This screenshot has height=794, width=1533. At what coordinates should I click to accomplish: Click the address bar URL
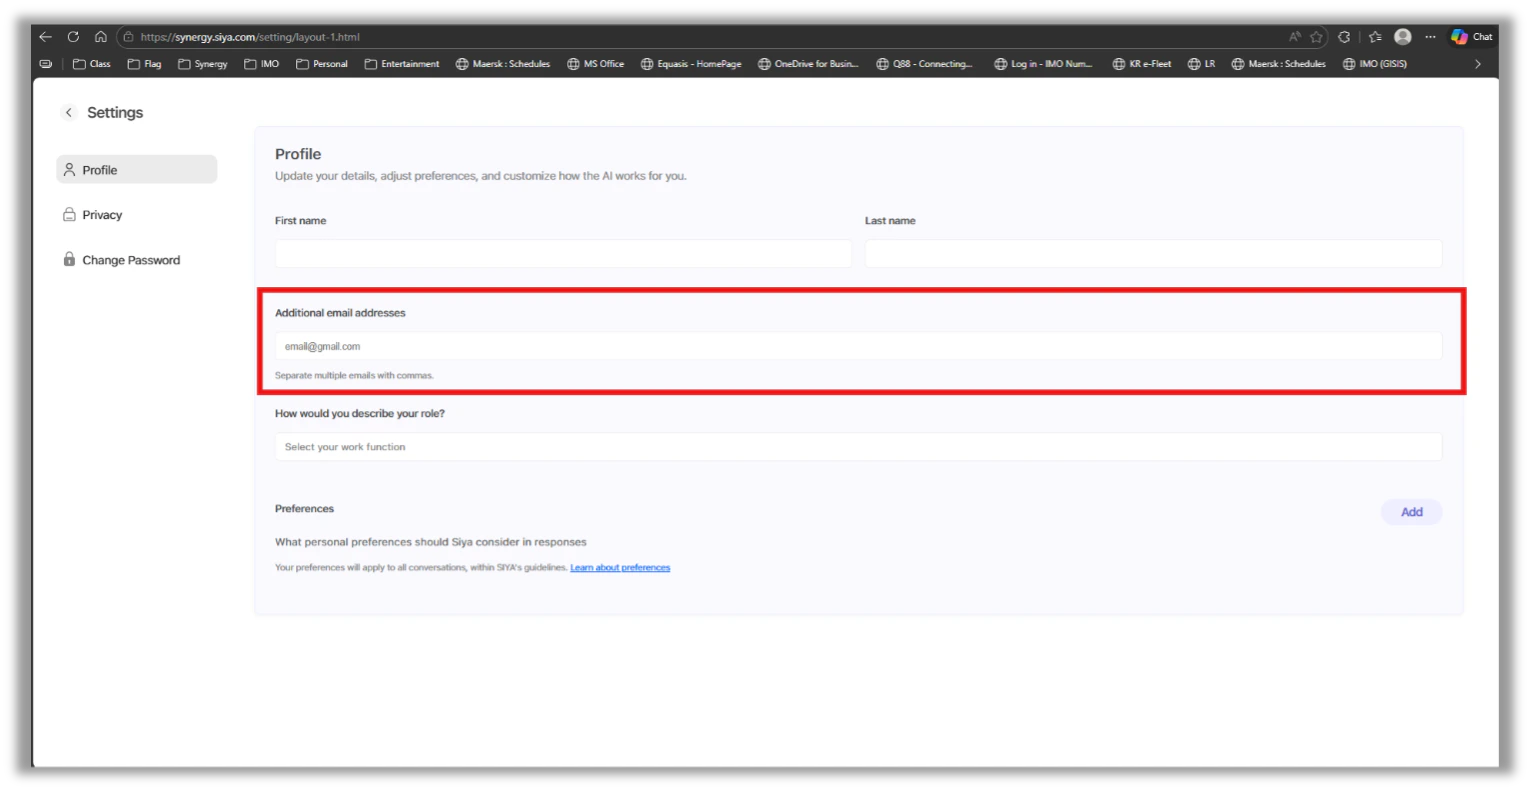pyautogui.click(x=250, y=37)
